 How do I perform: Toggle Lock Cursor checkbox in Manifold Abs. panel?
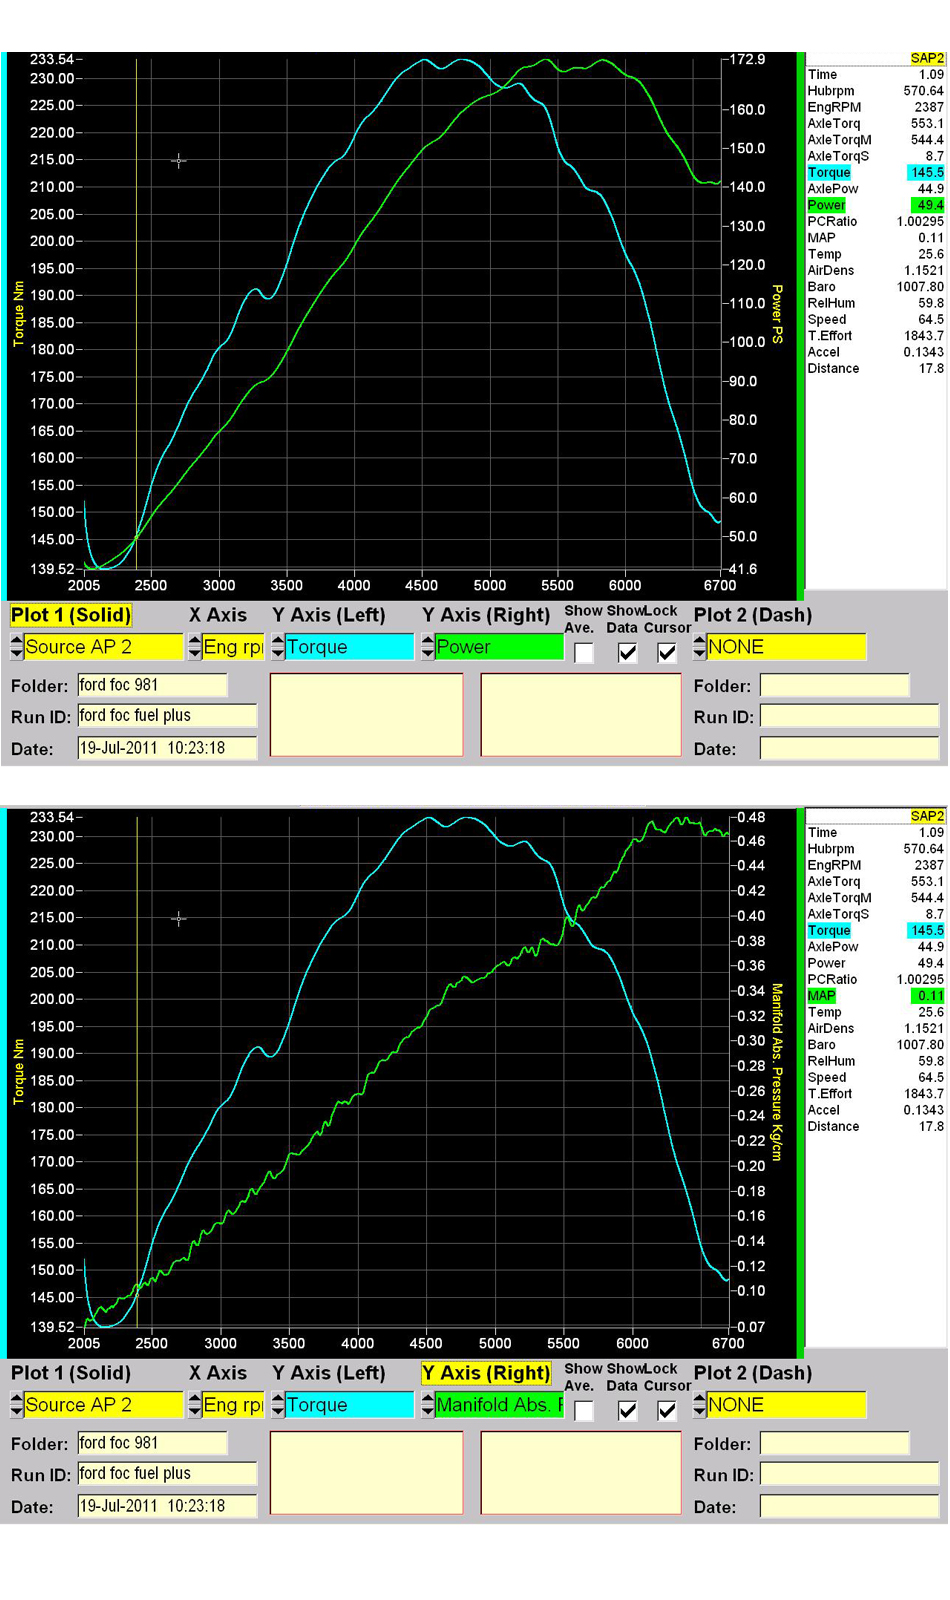click(x=666, y=1411)
